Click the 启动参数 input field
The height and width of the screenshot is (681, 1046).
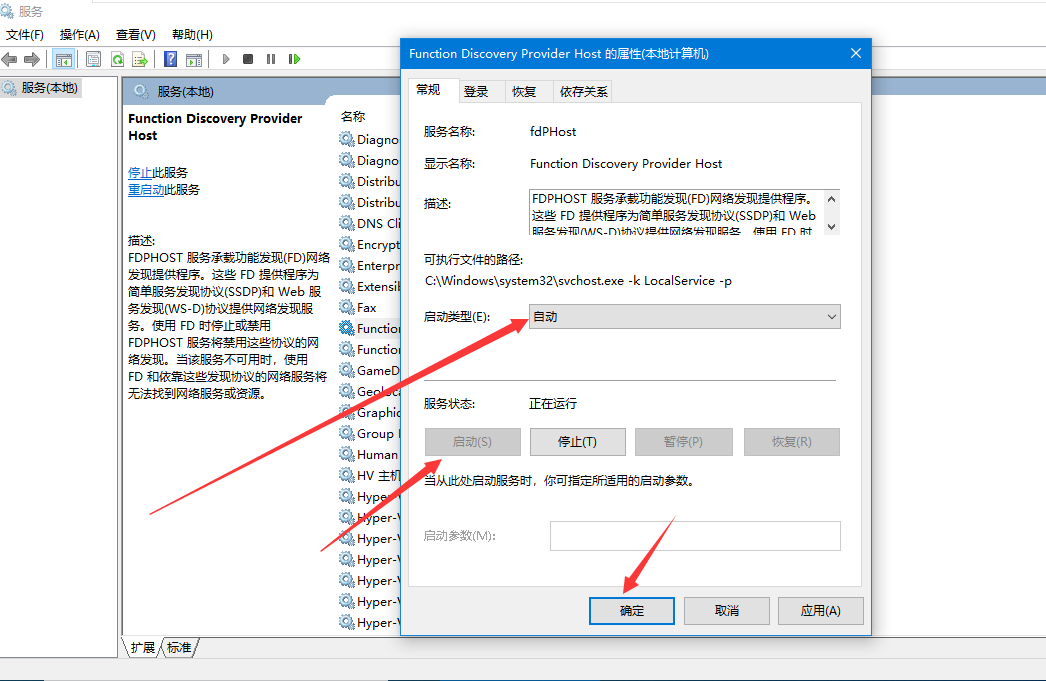point(695,536)
